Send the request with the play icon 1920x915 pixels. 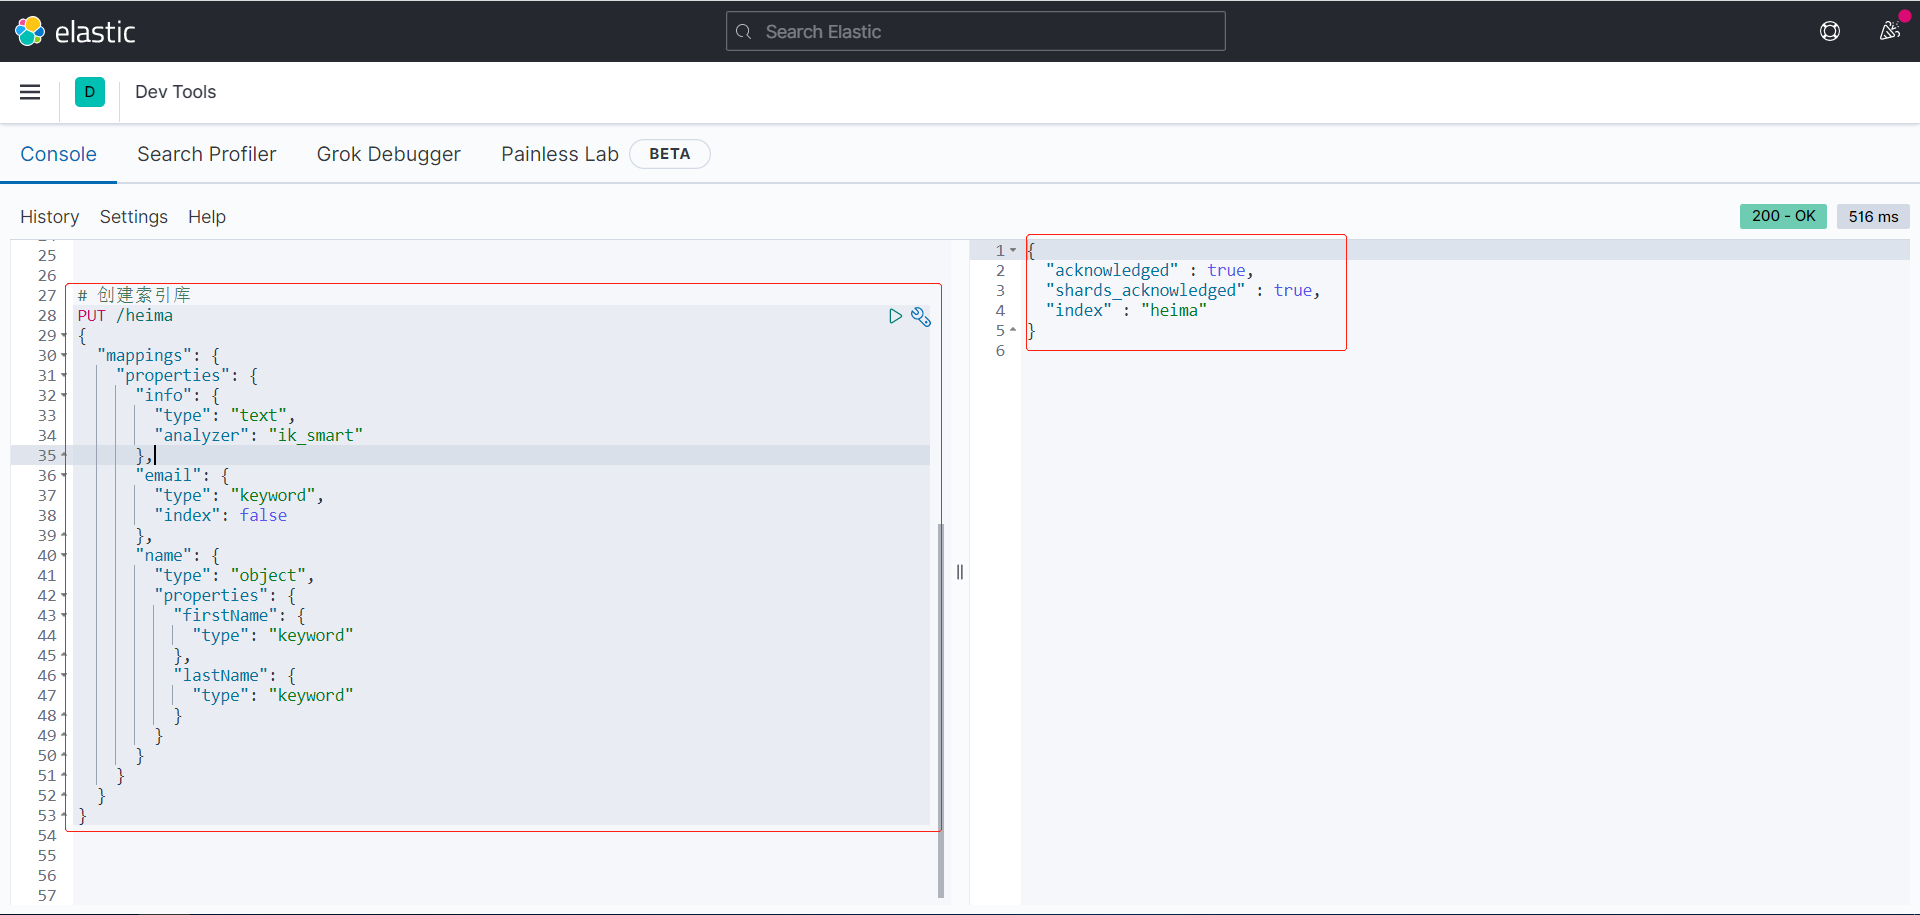[x=895, y=316]
